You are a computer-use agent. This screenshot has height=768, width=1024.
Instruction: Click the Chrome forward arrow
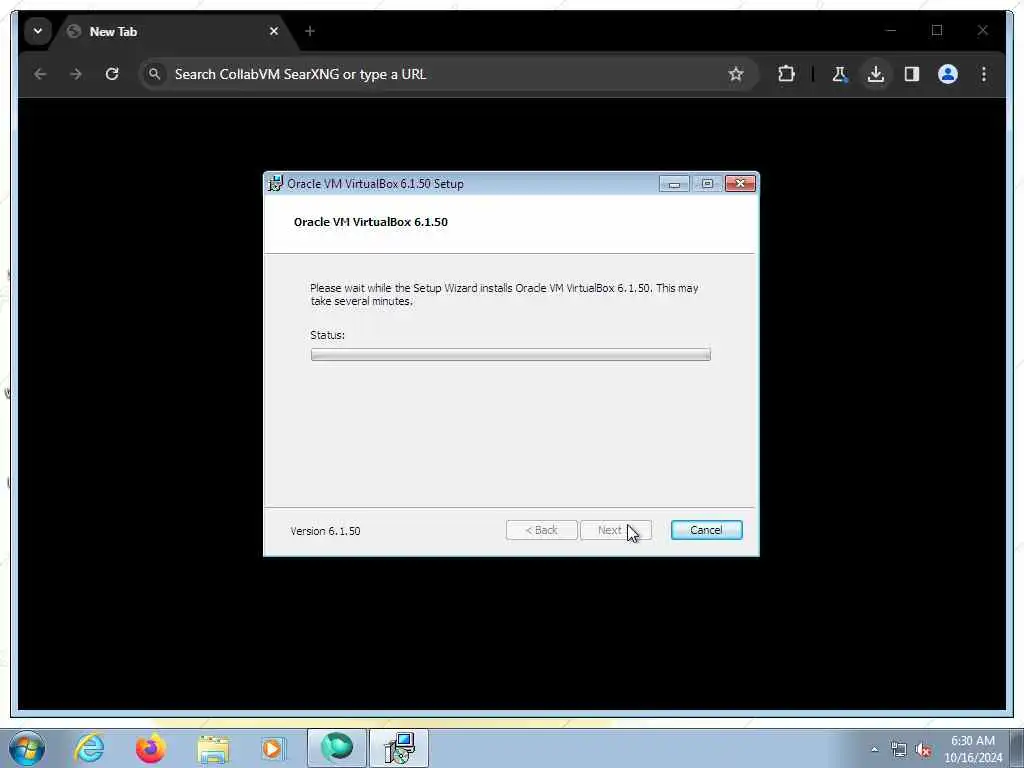click(76, 74)
